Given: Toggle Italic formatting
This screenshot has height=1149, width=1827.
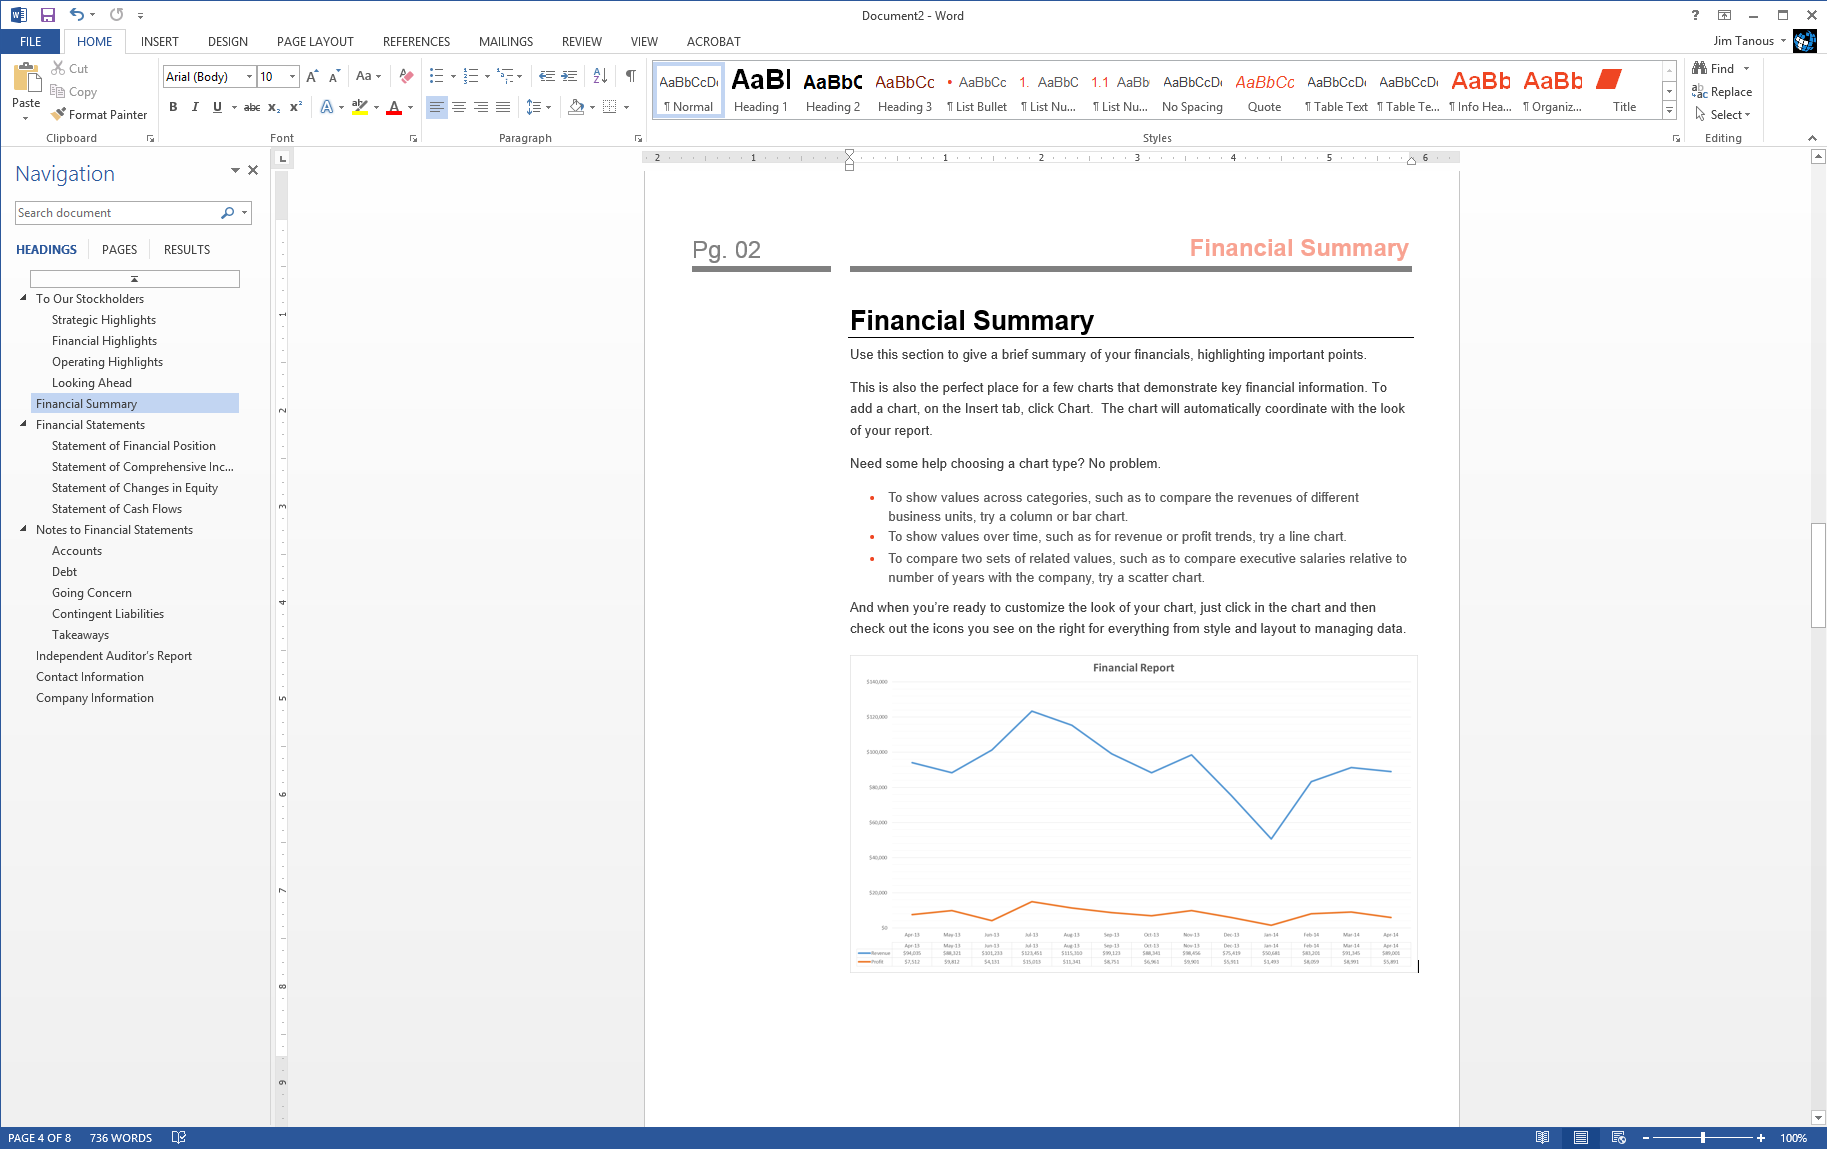Looking at the screenshot, I should pos(195,107).
